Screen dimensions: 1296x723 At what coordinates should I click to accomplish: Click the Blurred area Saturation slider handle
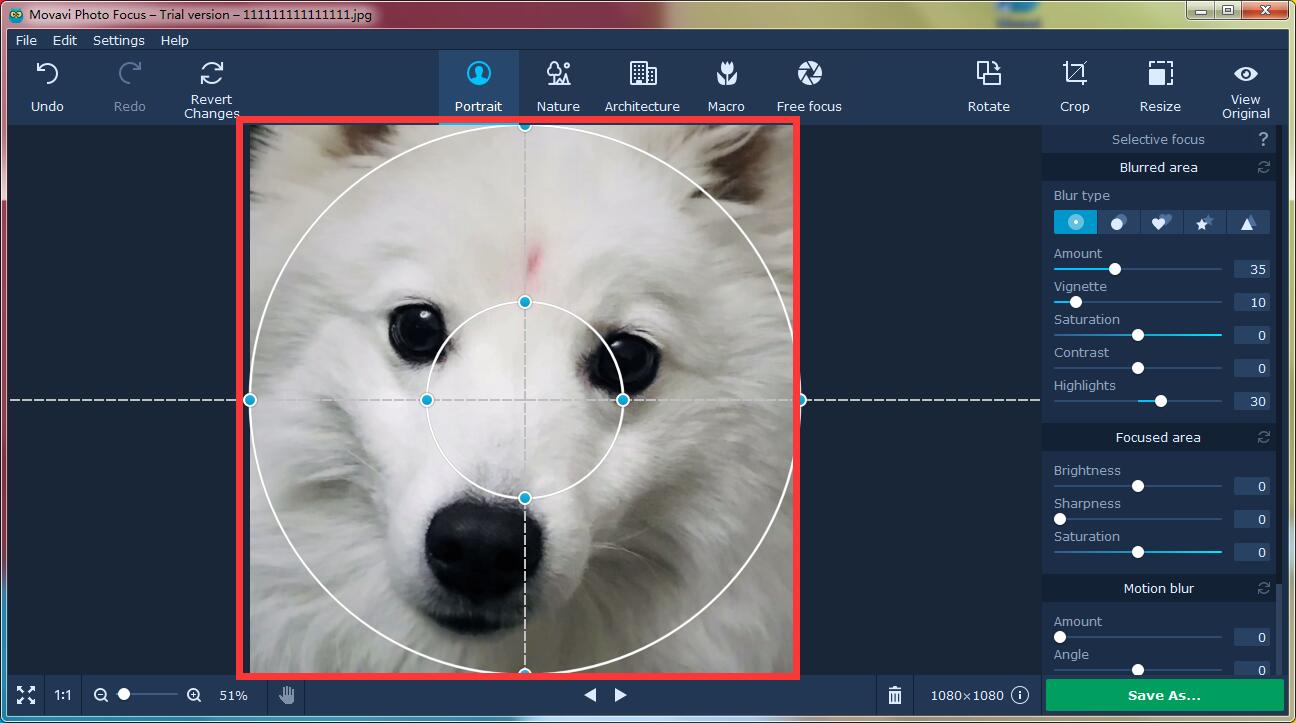click(x=1138, y=335)
